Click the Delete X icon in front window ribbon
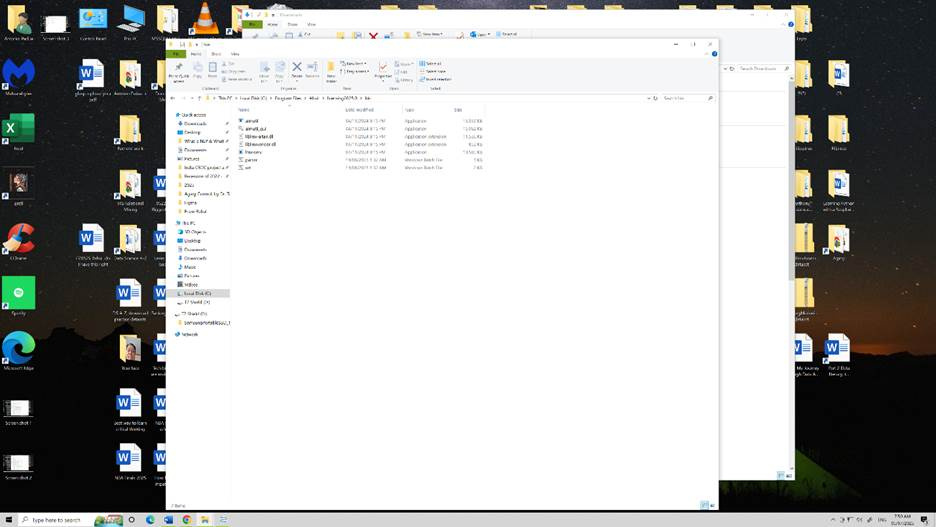This screenshot has height=527, width=936. pos(297,67)
